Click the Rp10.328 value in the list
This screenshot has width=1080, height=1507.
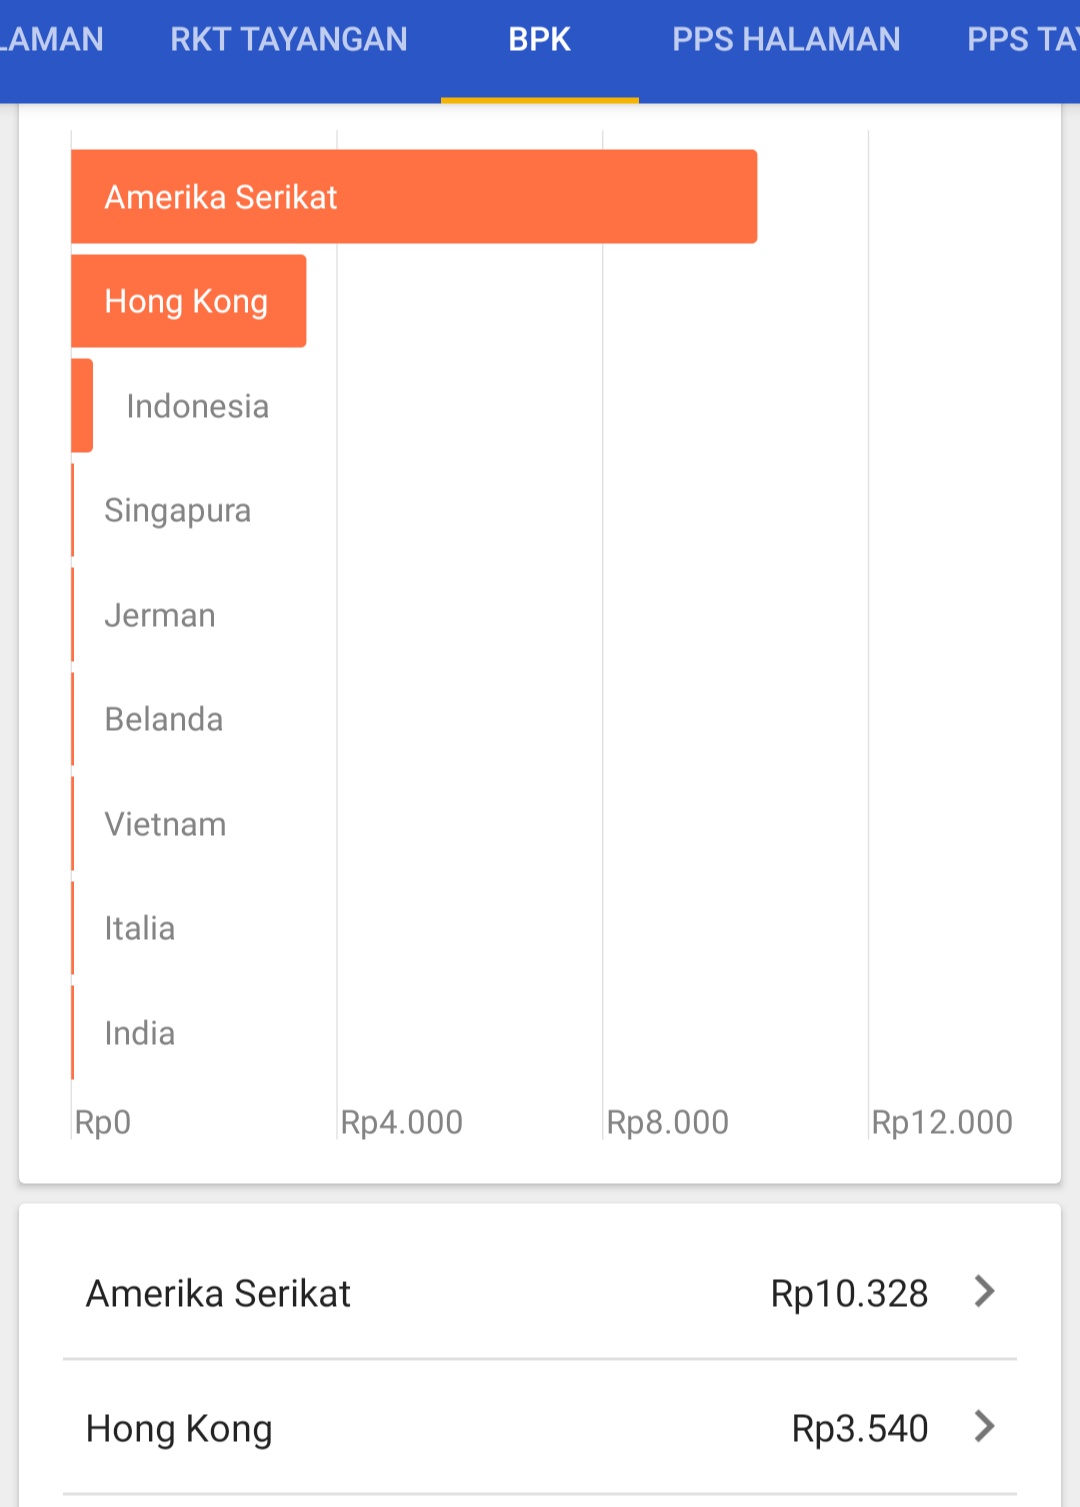pyautogui.click(x=849, y=1294)
